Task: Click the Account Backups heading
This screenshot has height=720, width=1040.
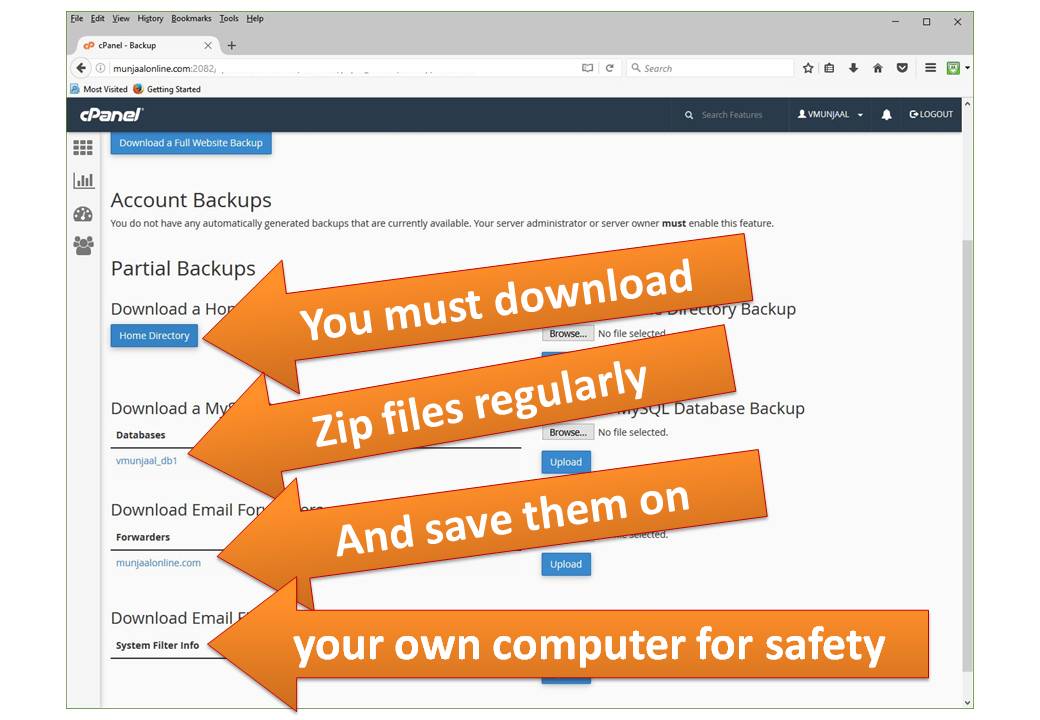Action: pos(191,200)
